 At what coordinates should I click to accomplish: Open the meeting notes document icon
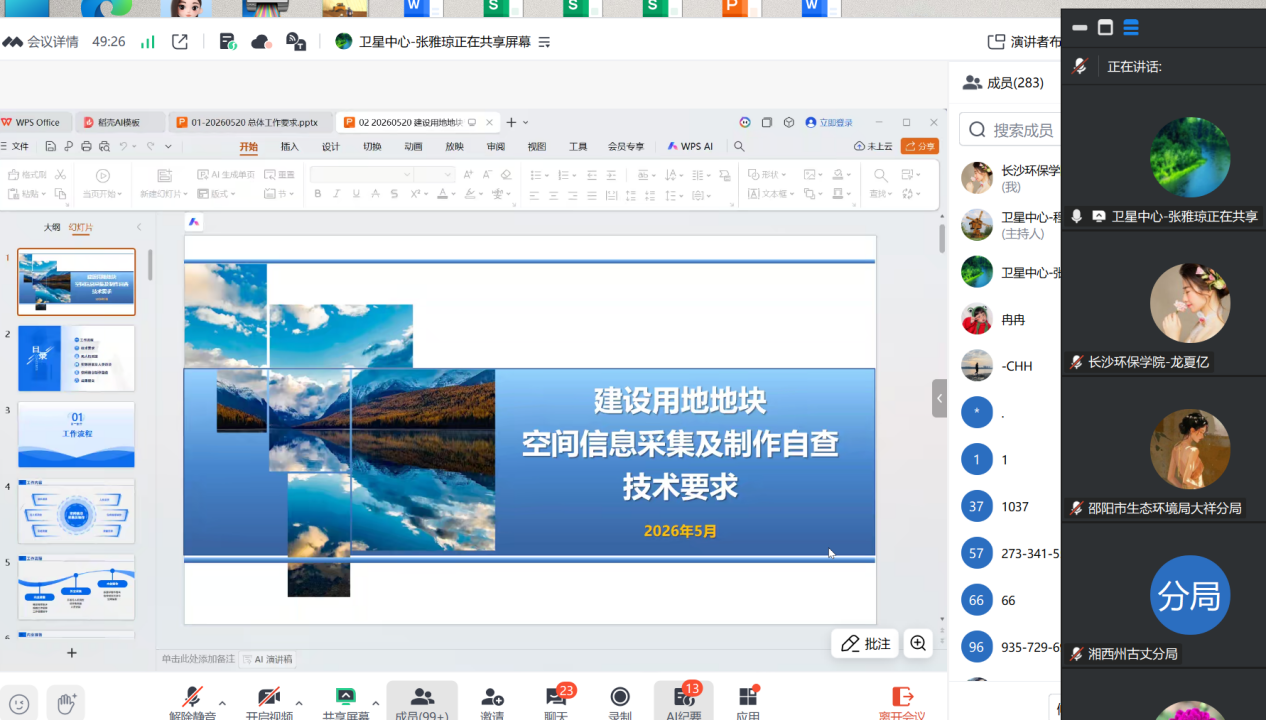click(228, 42)
